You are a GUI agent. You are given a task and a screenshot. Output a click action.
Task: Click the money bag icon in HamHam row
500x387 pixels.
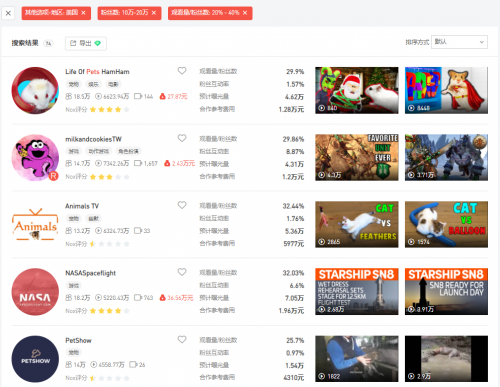tap(162, 96)
